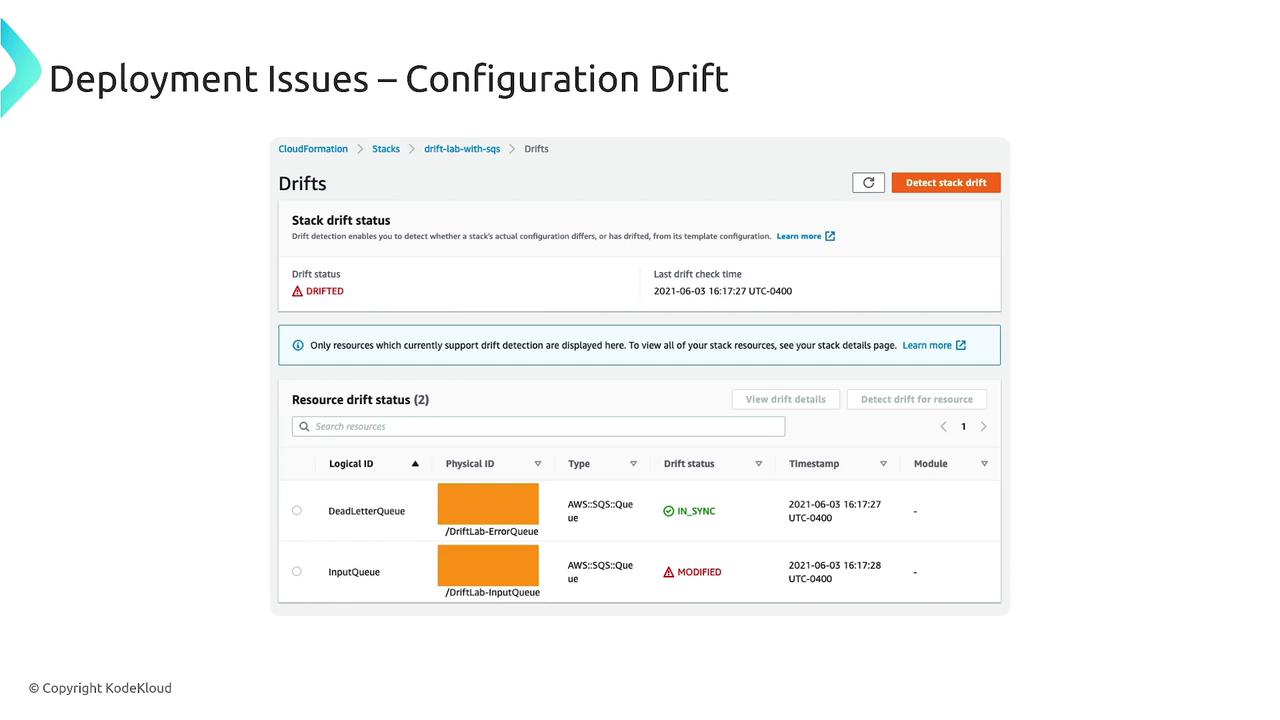
Task: Click the next page chevron icon
Action: 984,427
